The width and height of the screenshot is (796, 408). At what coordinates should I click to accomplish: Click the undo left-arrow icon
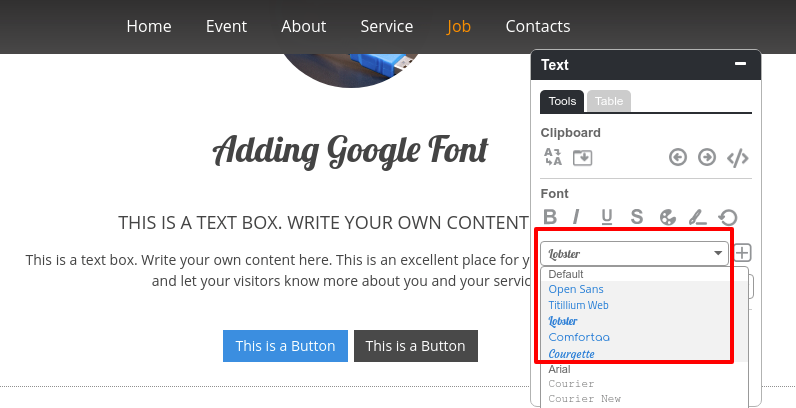pos(678,158)
